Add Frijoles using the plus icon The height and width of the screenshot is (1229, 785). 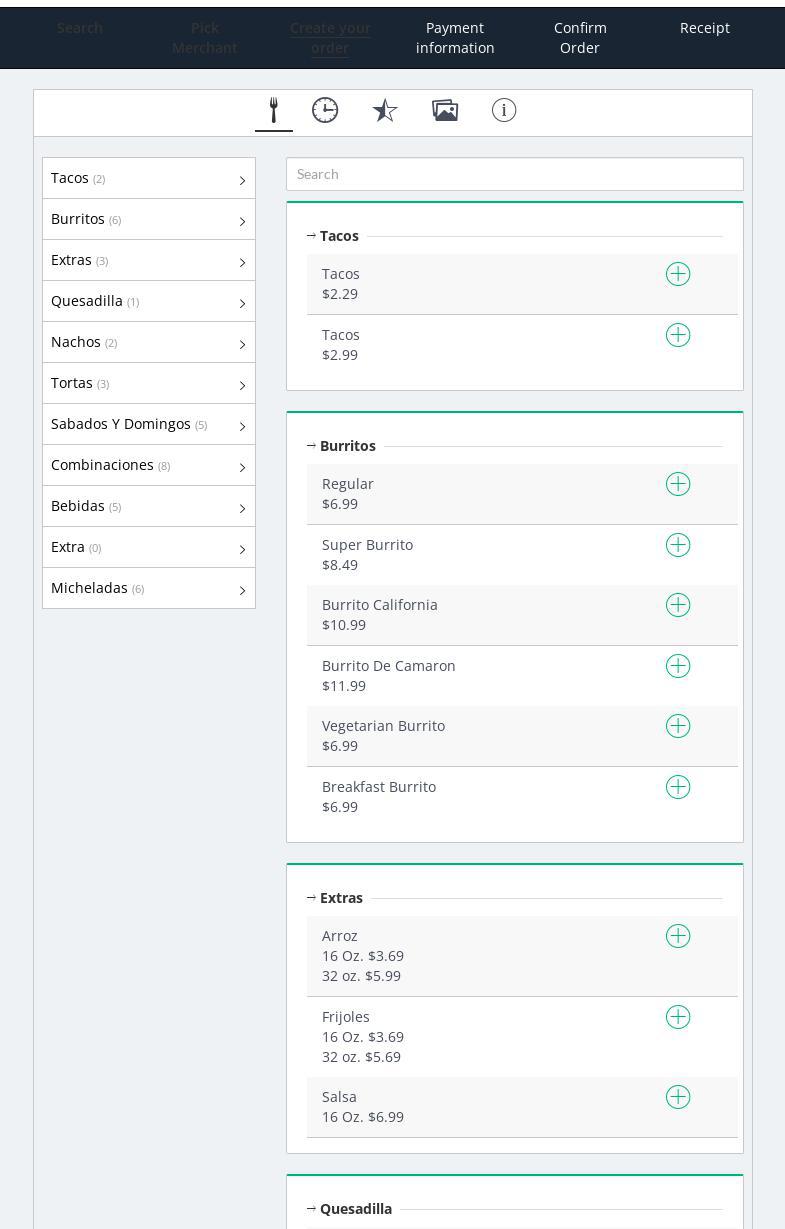click(678, 1017)
